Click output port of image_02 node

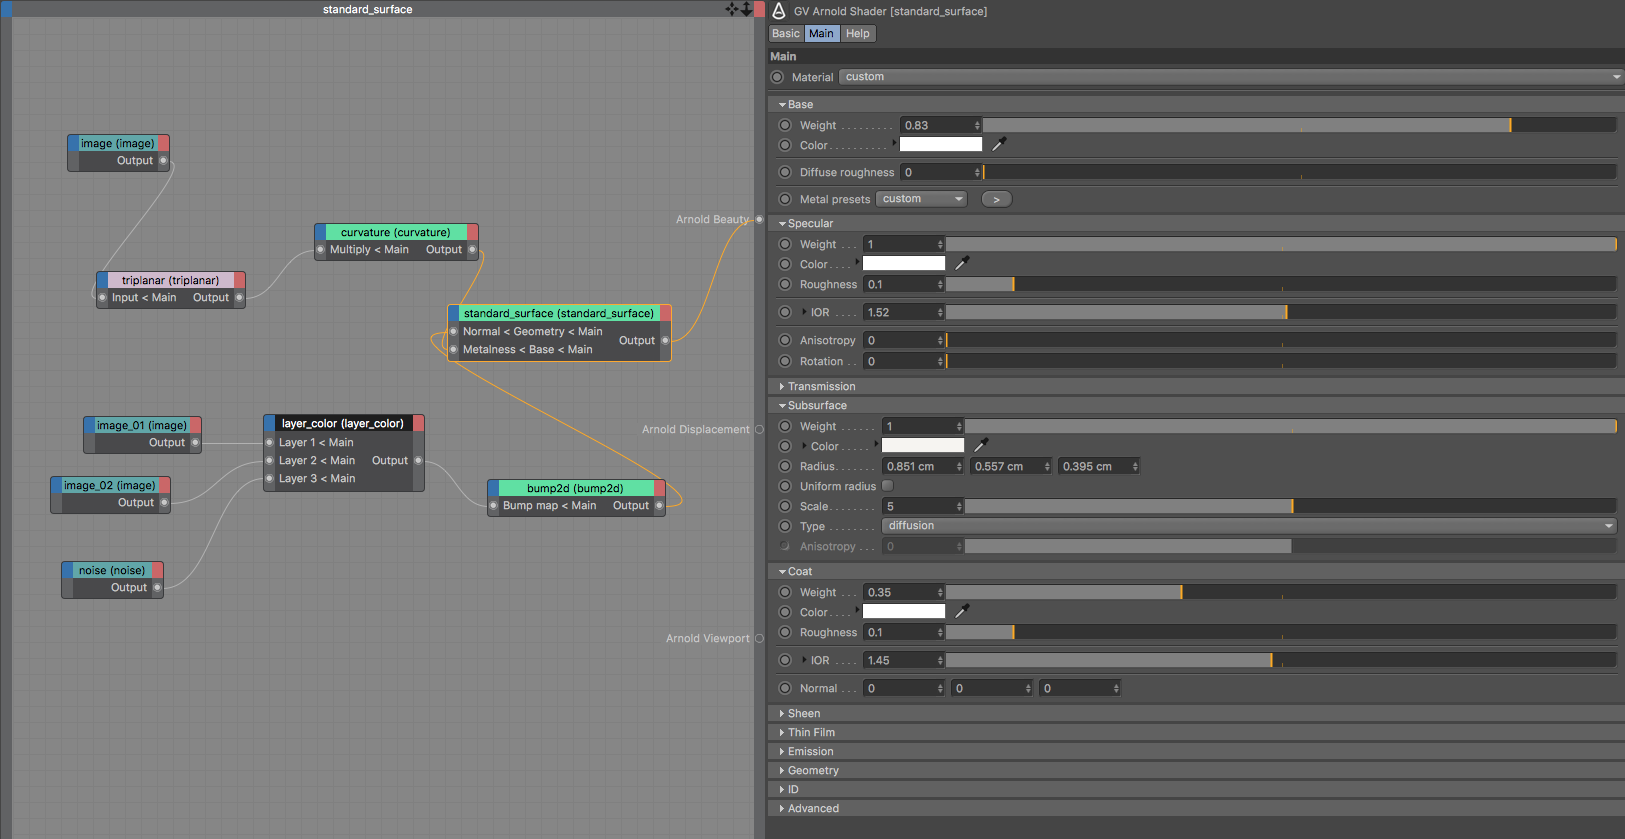click(x=164, y=502)
